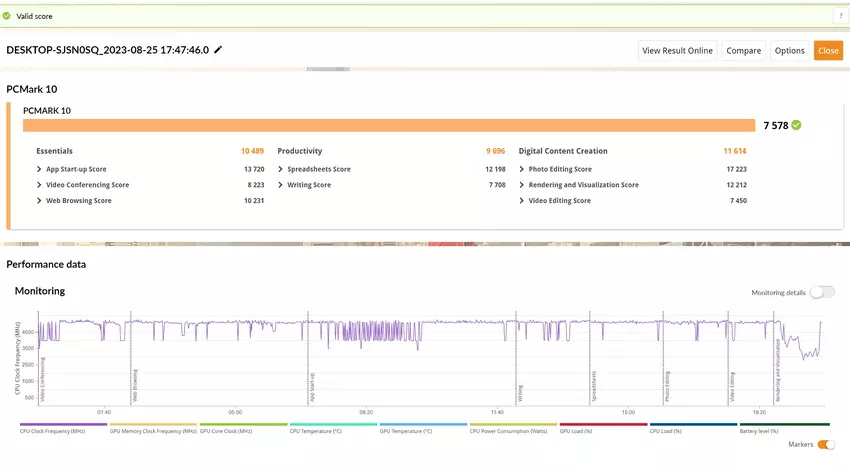Click the green Valid score checkmark icon
Viewport: 850px width, 474px height.
click(7, 16)
